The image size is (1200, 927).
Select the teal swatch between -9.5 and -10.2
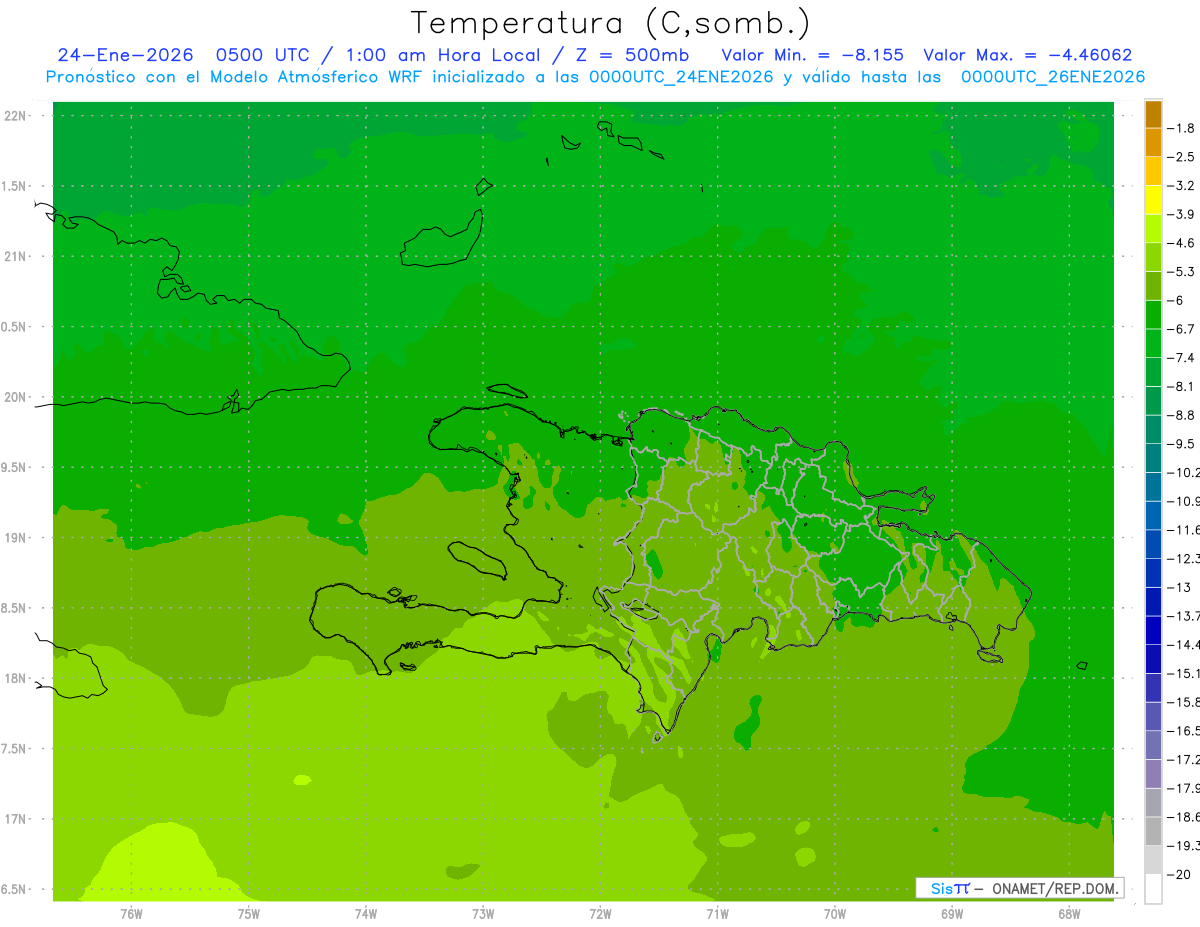click(1153, 458)
